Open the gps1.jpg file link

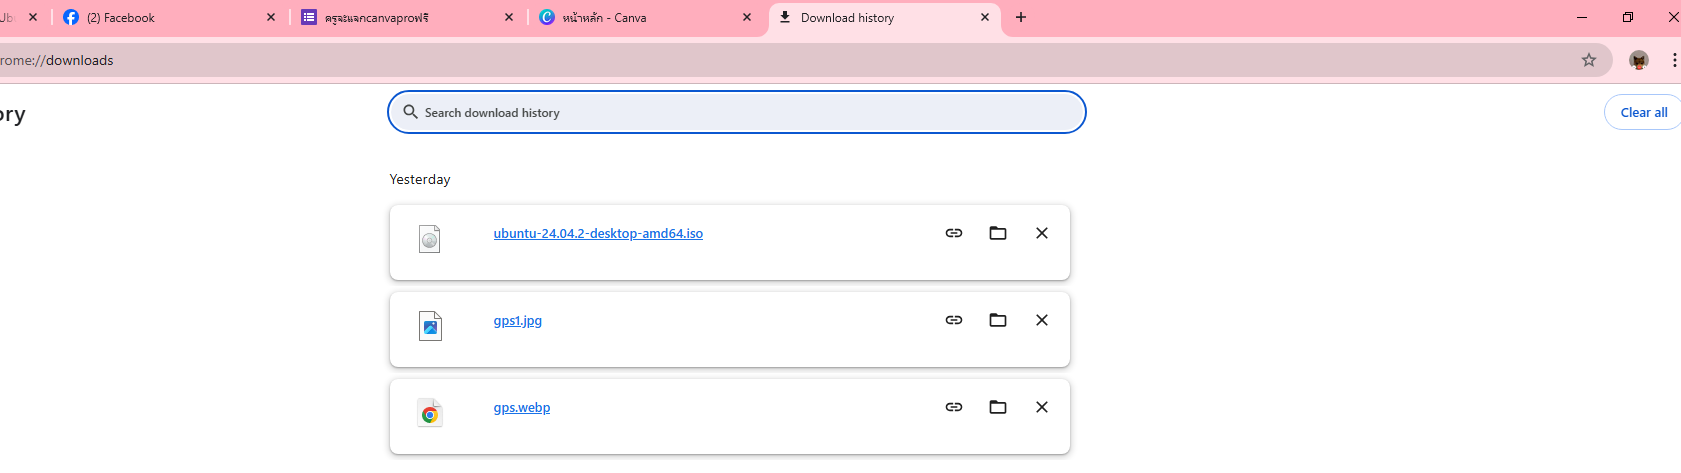pyautogui.click(x=517, y=321)
